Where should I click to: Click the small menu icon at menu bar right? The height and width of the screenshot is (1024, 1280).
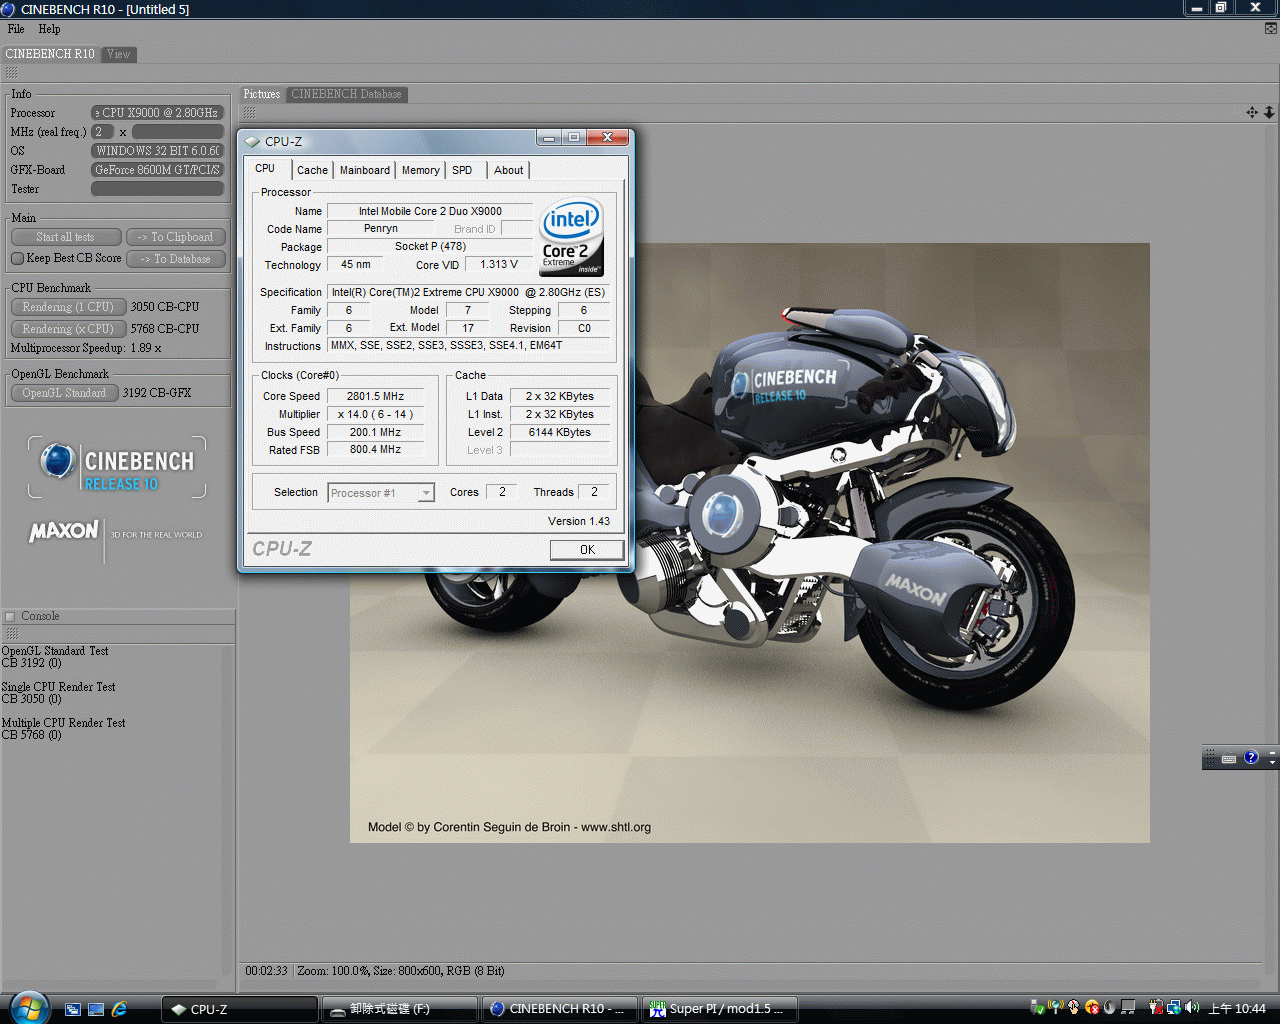click(x=1271, y=29)
